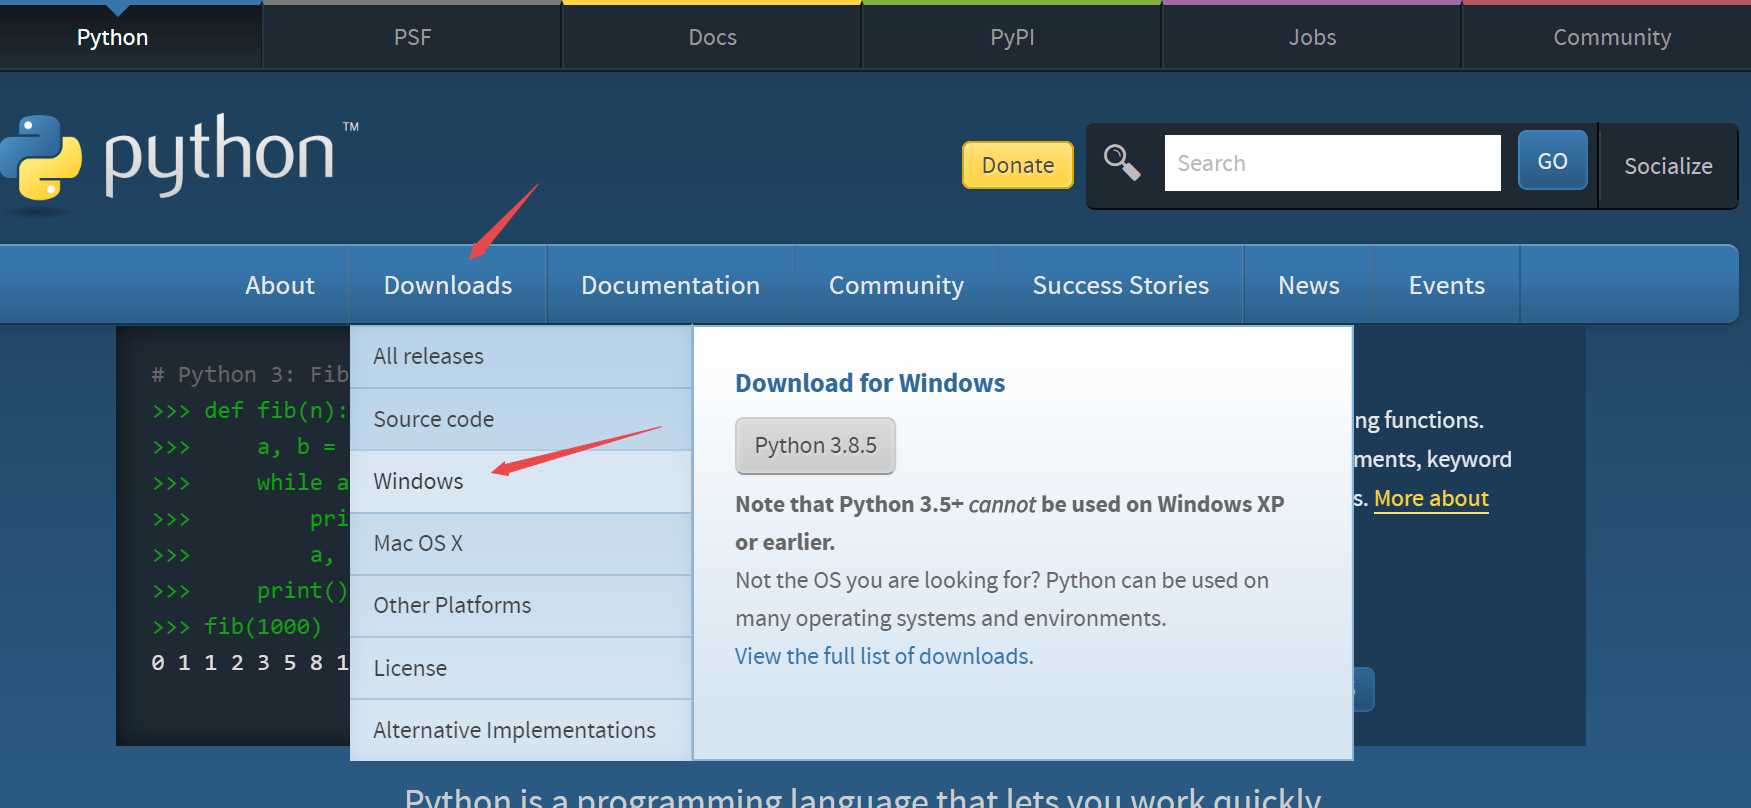Select the Community tab in the top bar
Viewport: 1751px width, 808px height.
pyautogui.click(x=1612, y=37)
